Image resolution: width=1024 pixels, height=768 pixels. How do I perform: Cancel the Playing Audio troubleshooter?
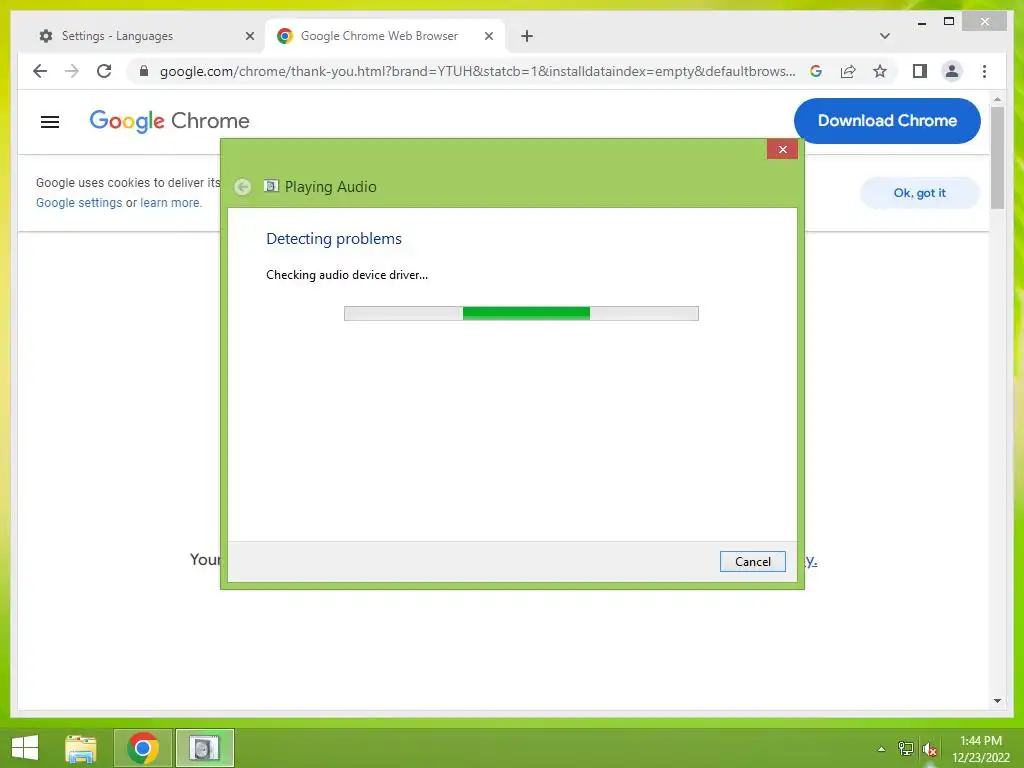click(x=752, y=562)
